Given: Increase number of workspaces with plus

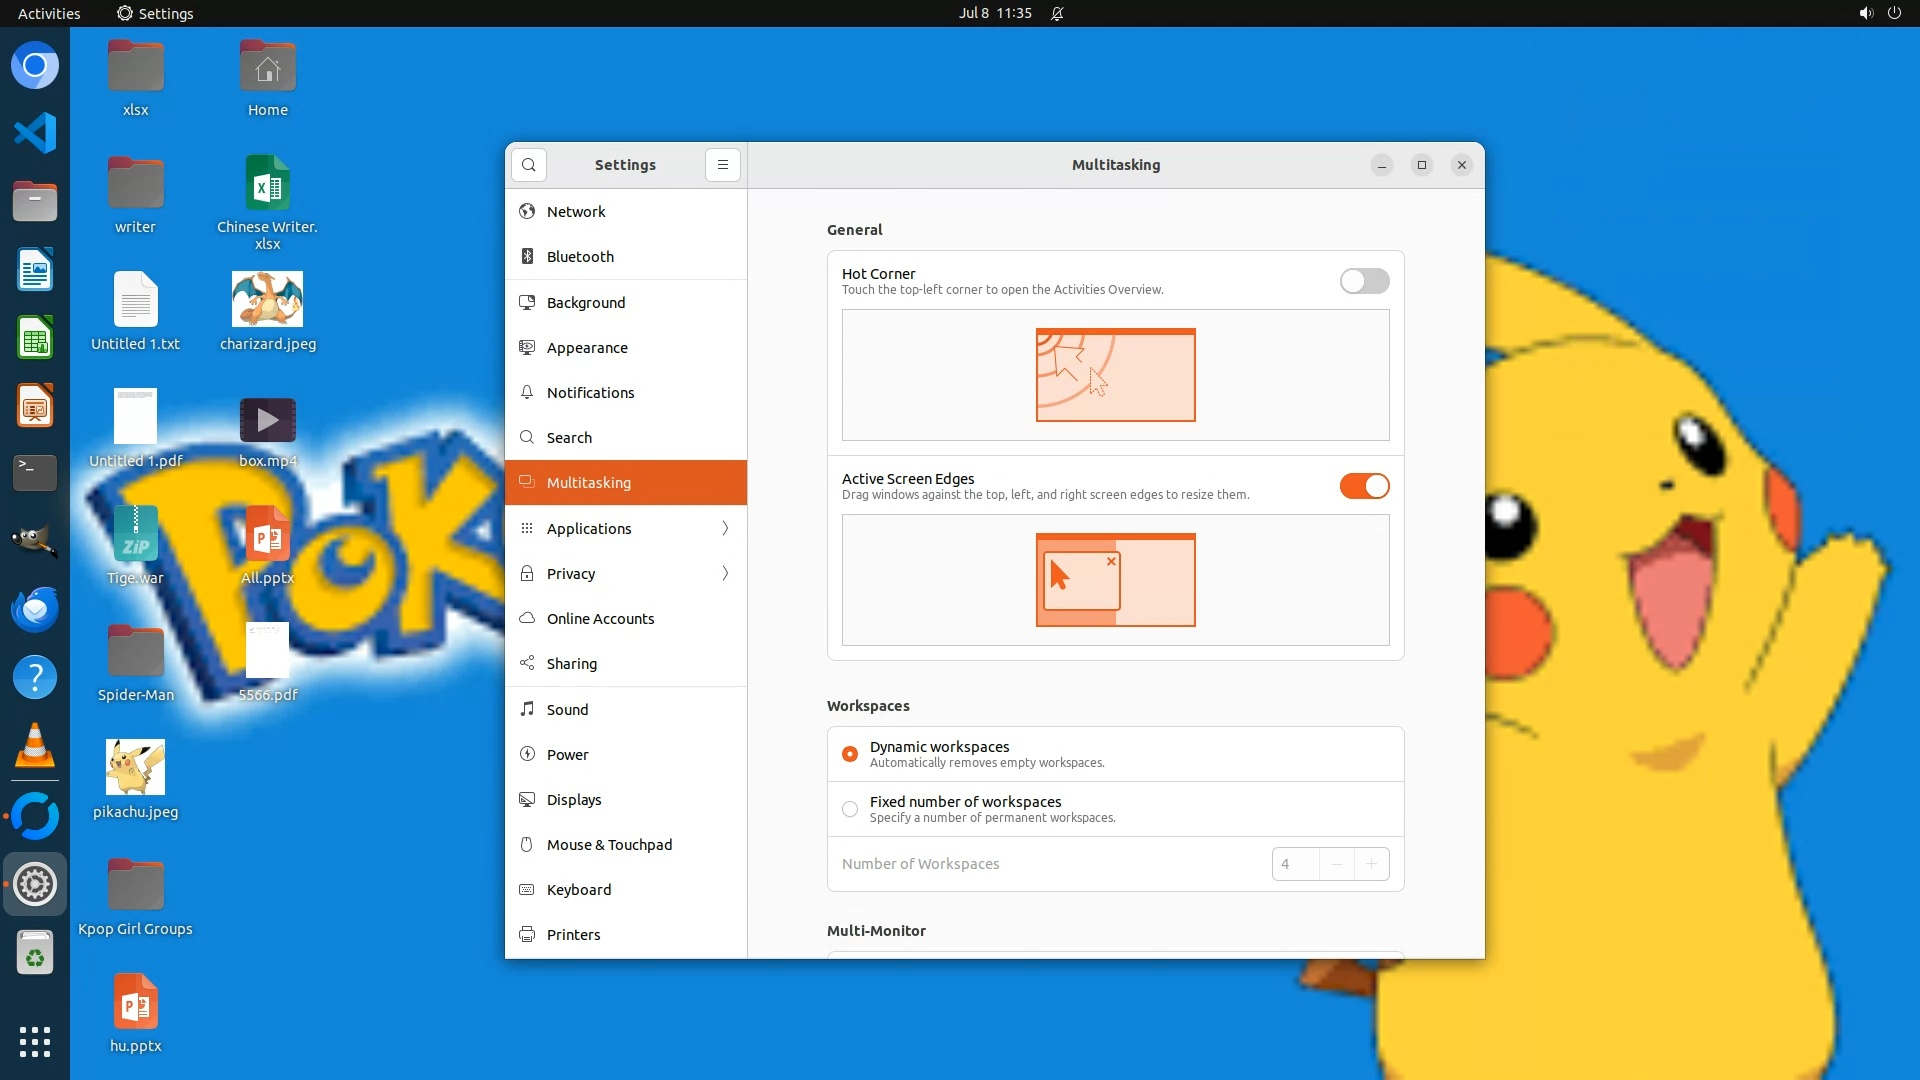Looking at the screenshot, I should (1371, 864).
